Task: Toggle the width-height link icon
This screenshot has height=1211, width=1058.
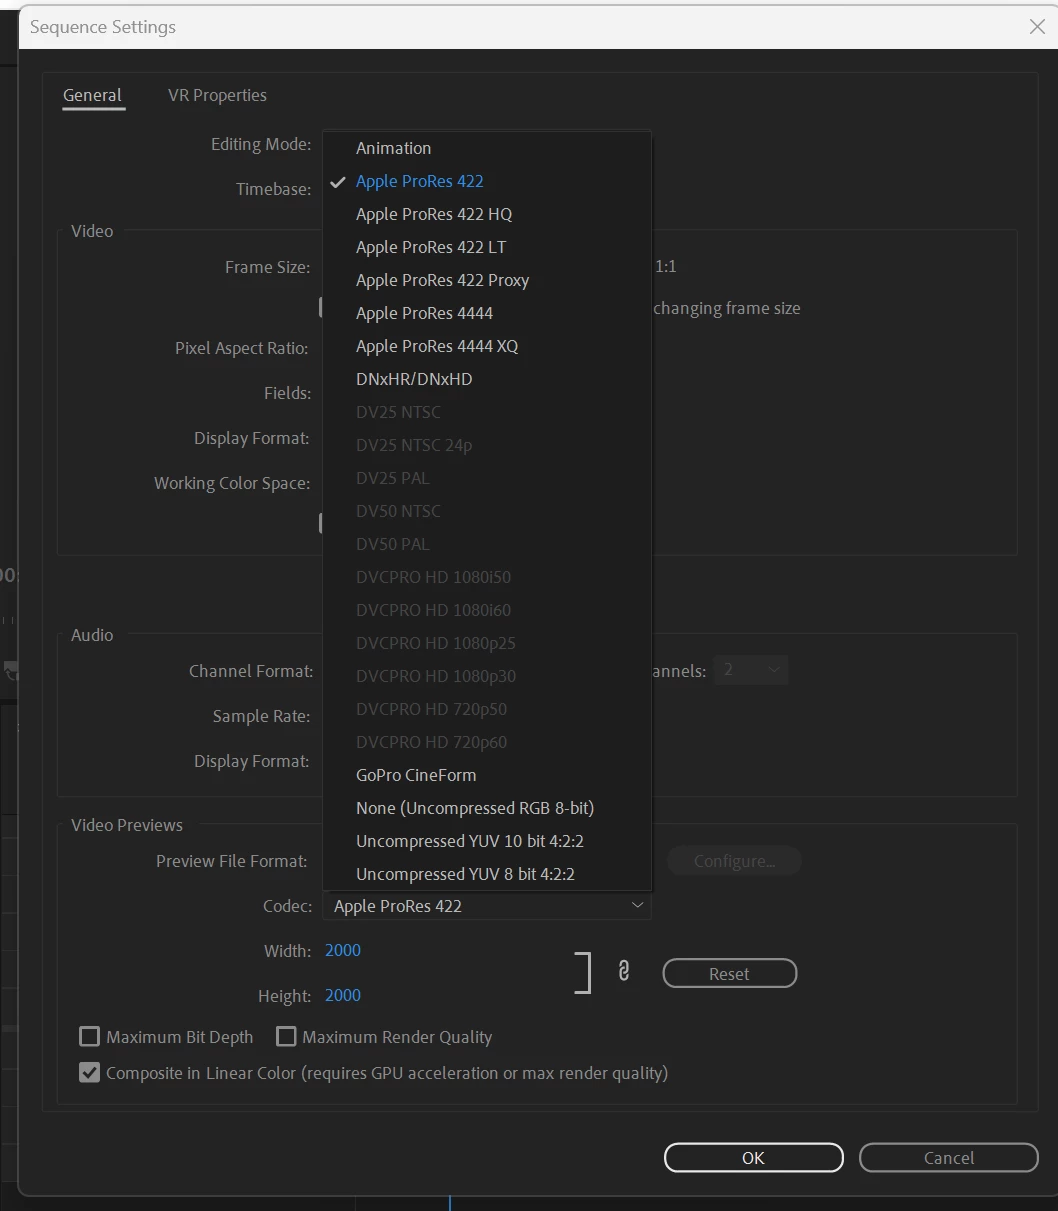Action: [x=624, y=971]
